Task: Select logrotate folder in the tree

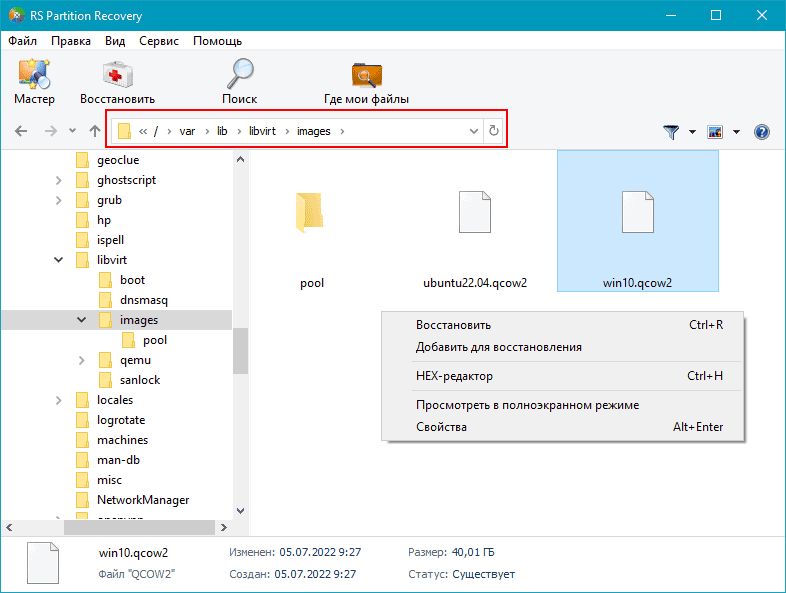Action: [111, 420]
